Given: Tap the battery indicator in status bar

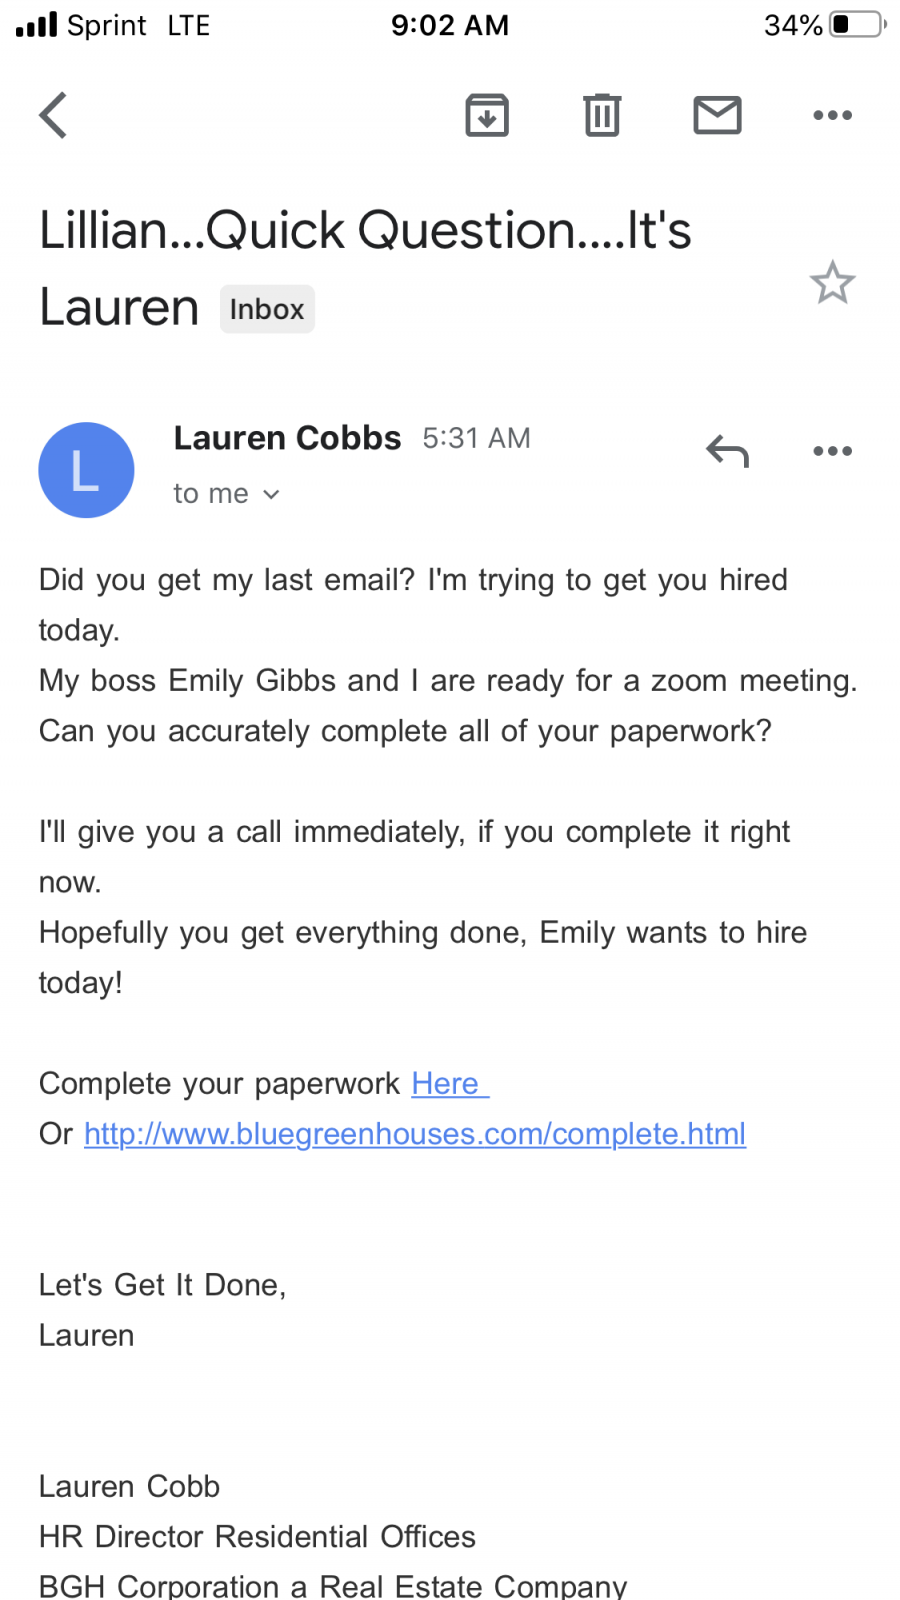Looking at the screenshot, I should tap(856, 24).
